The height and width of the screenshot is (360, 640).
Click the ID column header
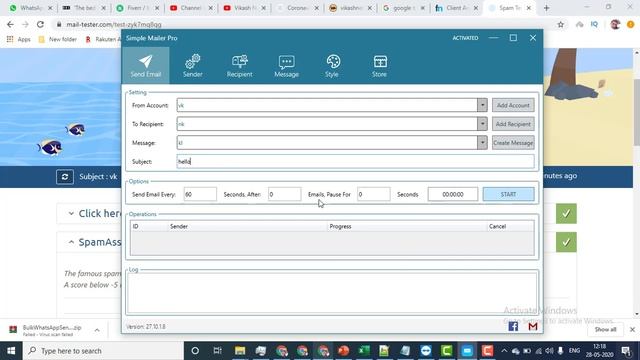tap(136, 226)
